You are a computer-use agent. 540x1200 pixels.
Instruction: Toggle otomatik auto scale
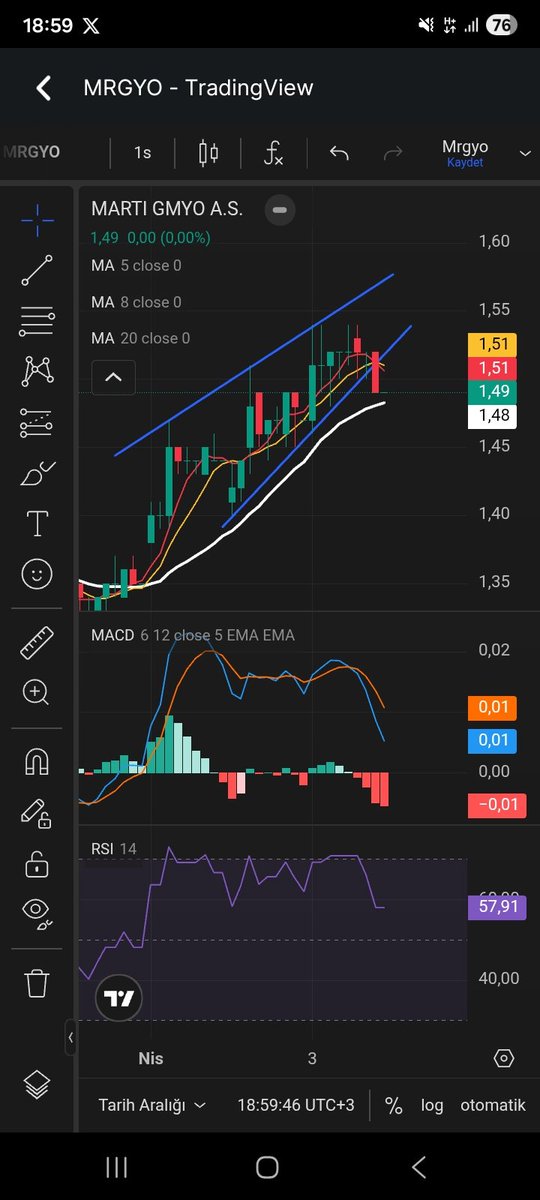pos(493,1105)
